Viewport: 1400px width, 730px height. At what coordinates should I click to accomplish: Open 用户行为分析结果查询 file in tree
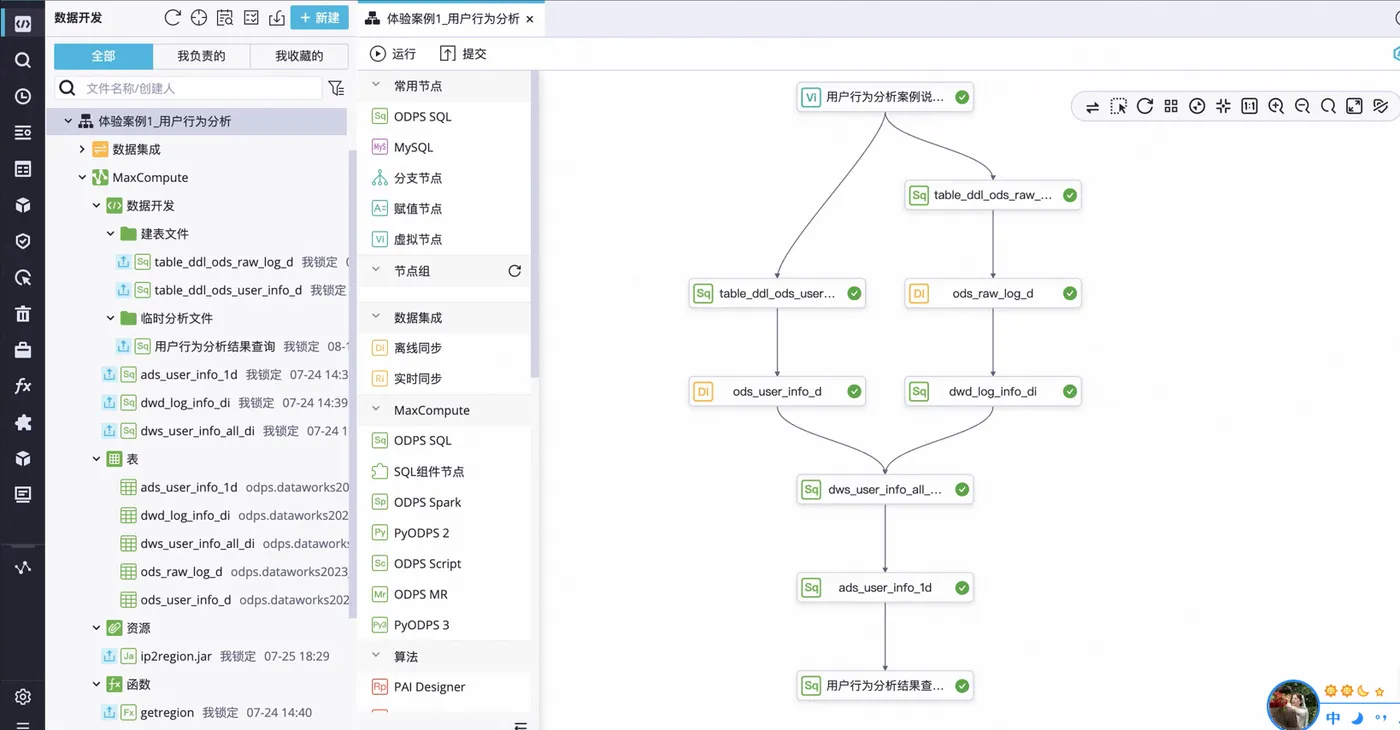pyautogui.click(x=214, y=346)
